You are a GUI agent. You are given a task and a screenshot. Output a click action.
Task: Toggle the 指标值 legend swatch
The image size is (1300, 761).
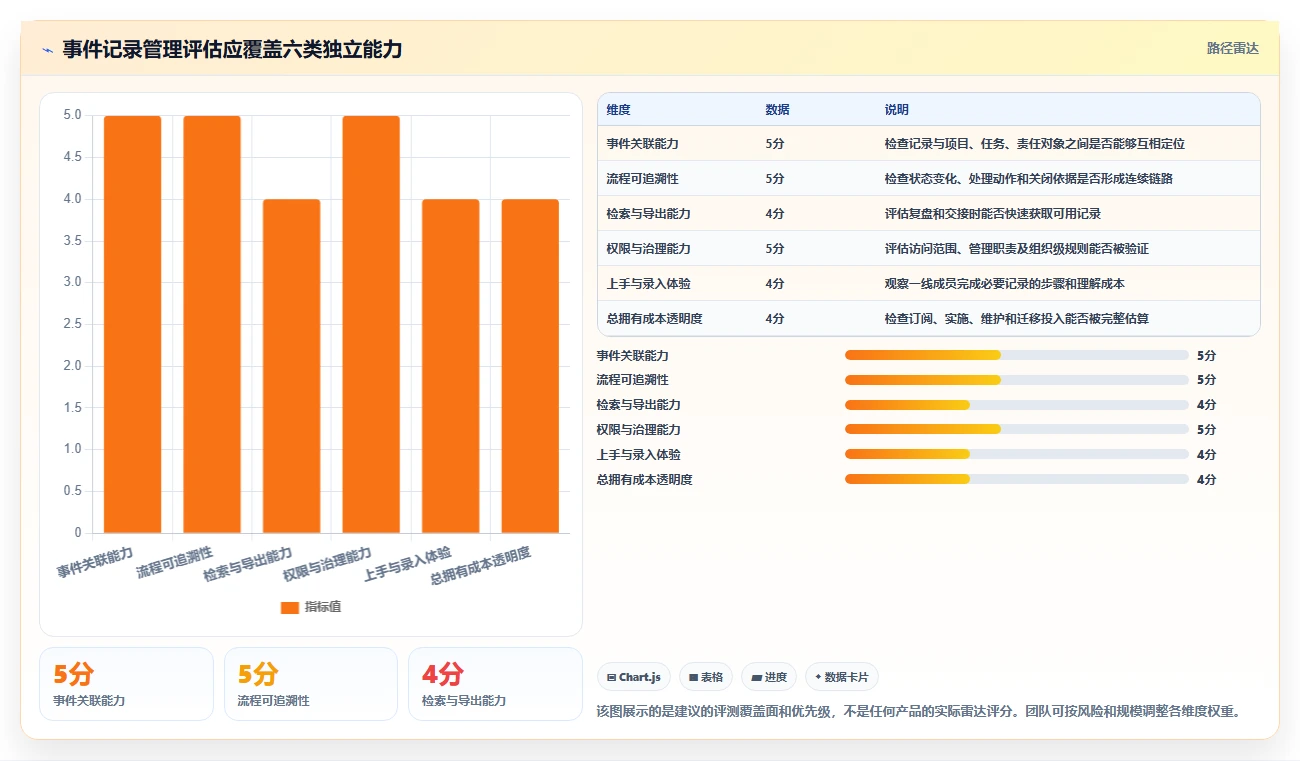pyautogui.click(x=290, y=607)
